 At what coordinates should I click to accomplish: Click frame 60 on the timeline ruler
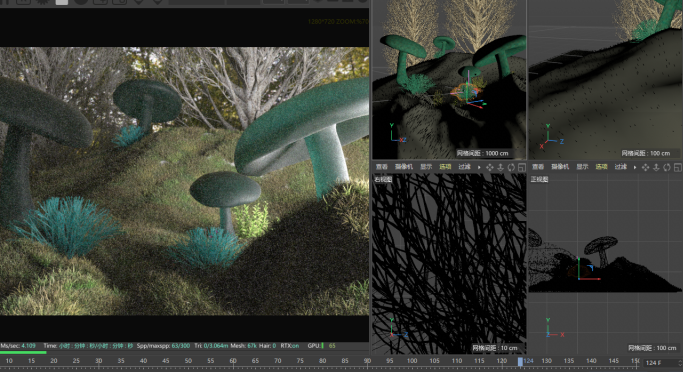(x=233, y=361)
